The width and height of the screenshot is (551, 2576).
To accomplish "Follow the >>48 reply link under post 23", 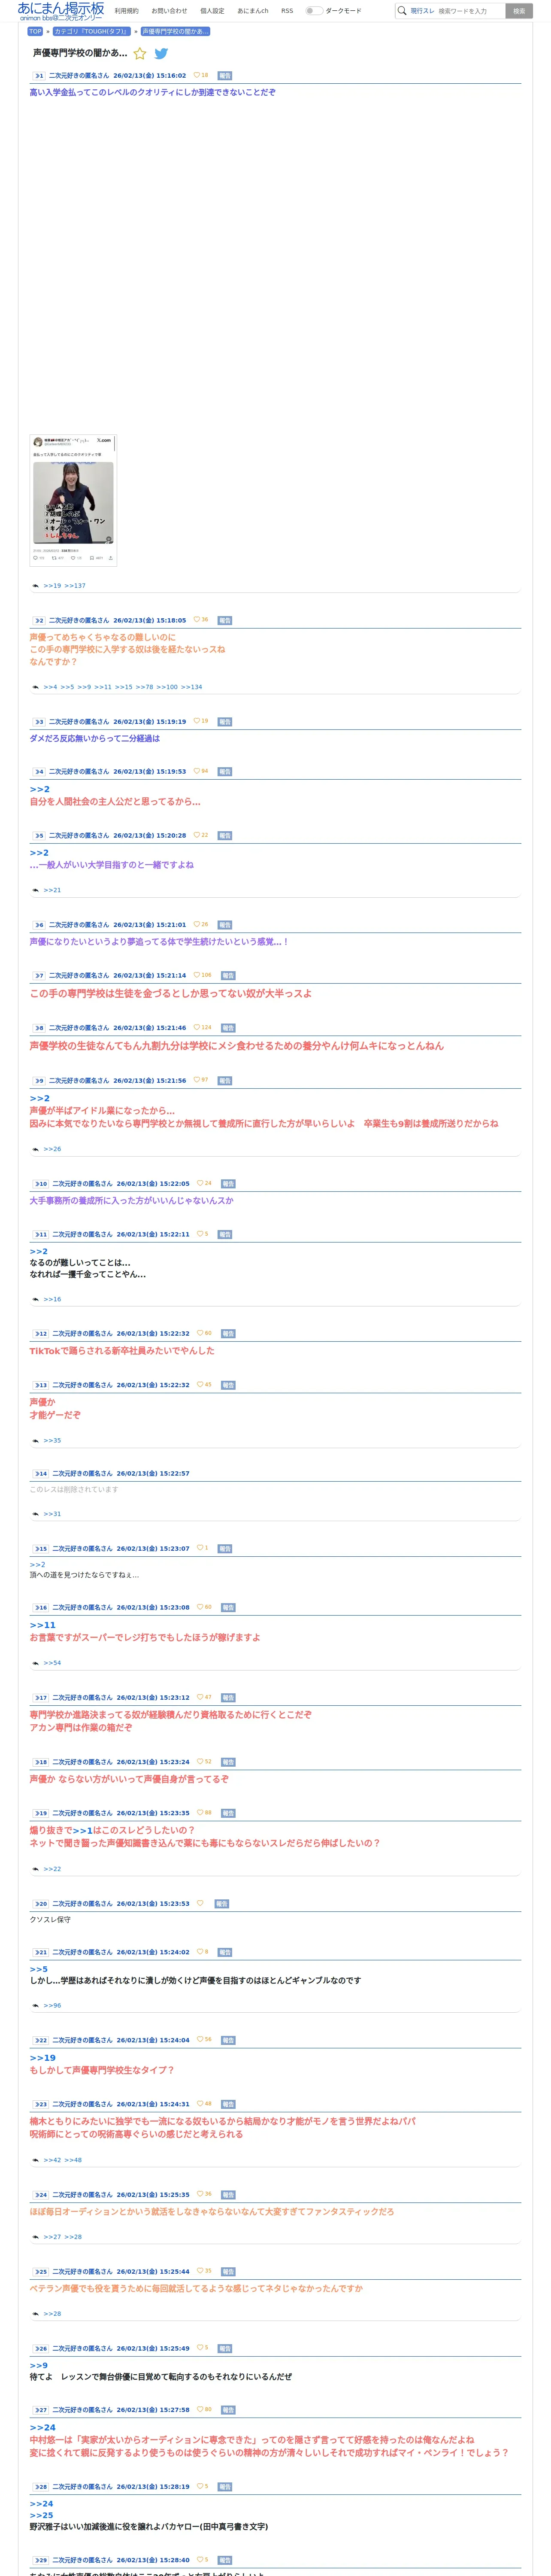I will point(73,2160).
